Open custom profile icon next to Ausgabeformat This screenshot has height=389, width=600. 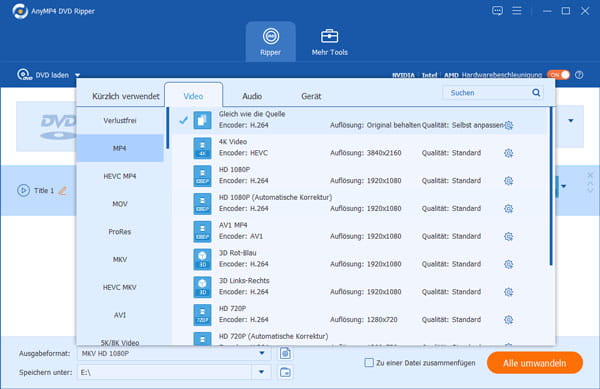pos(285,353)
